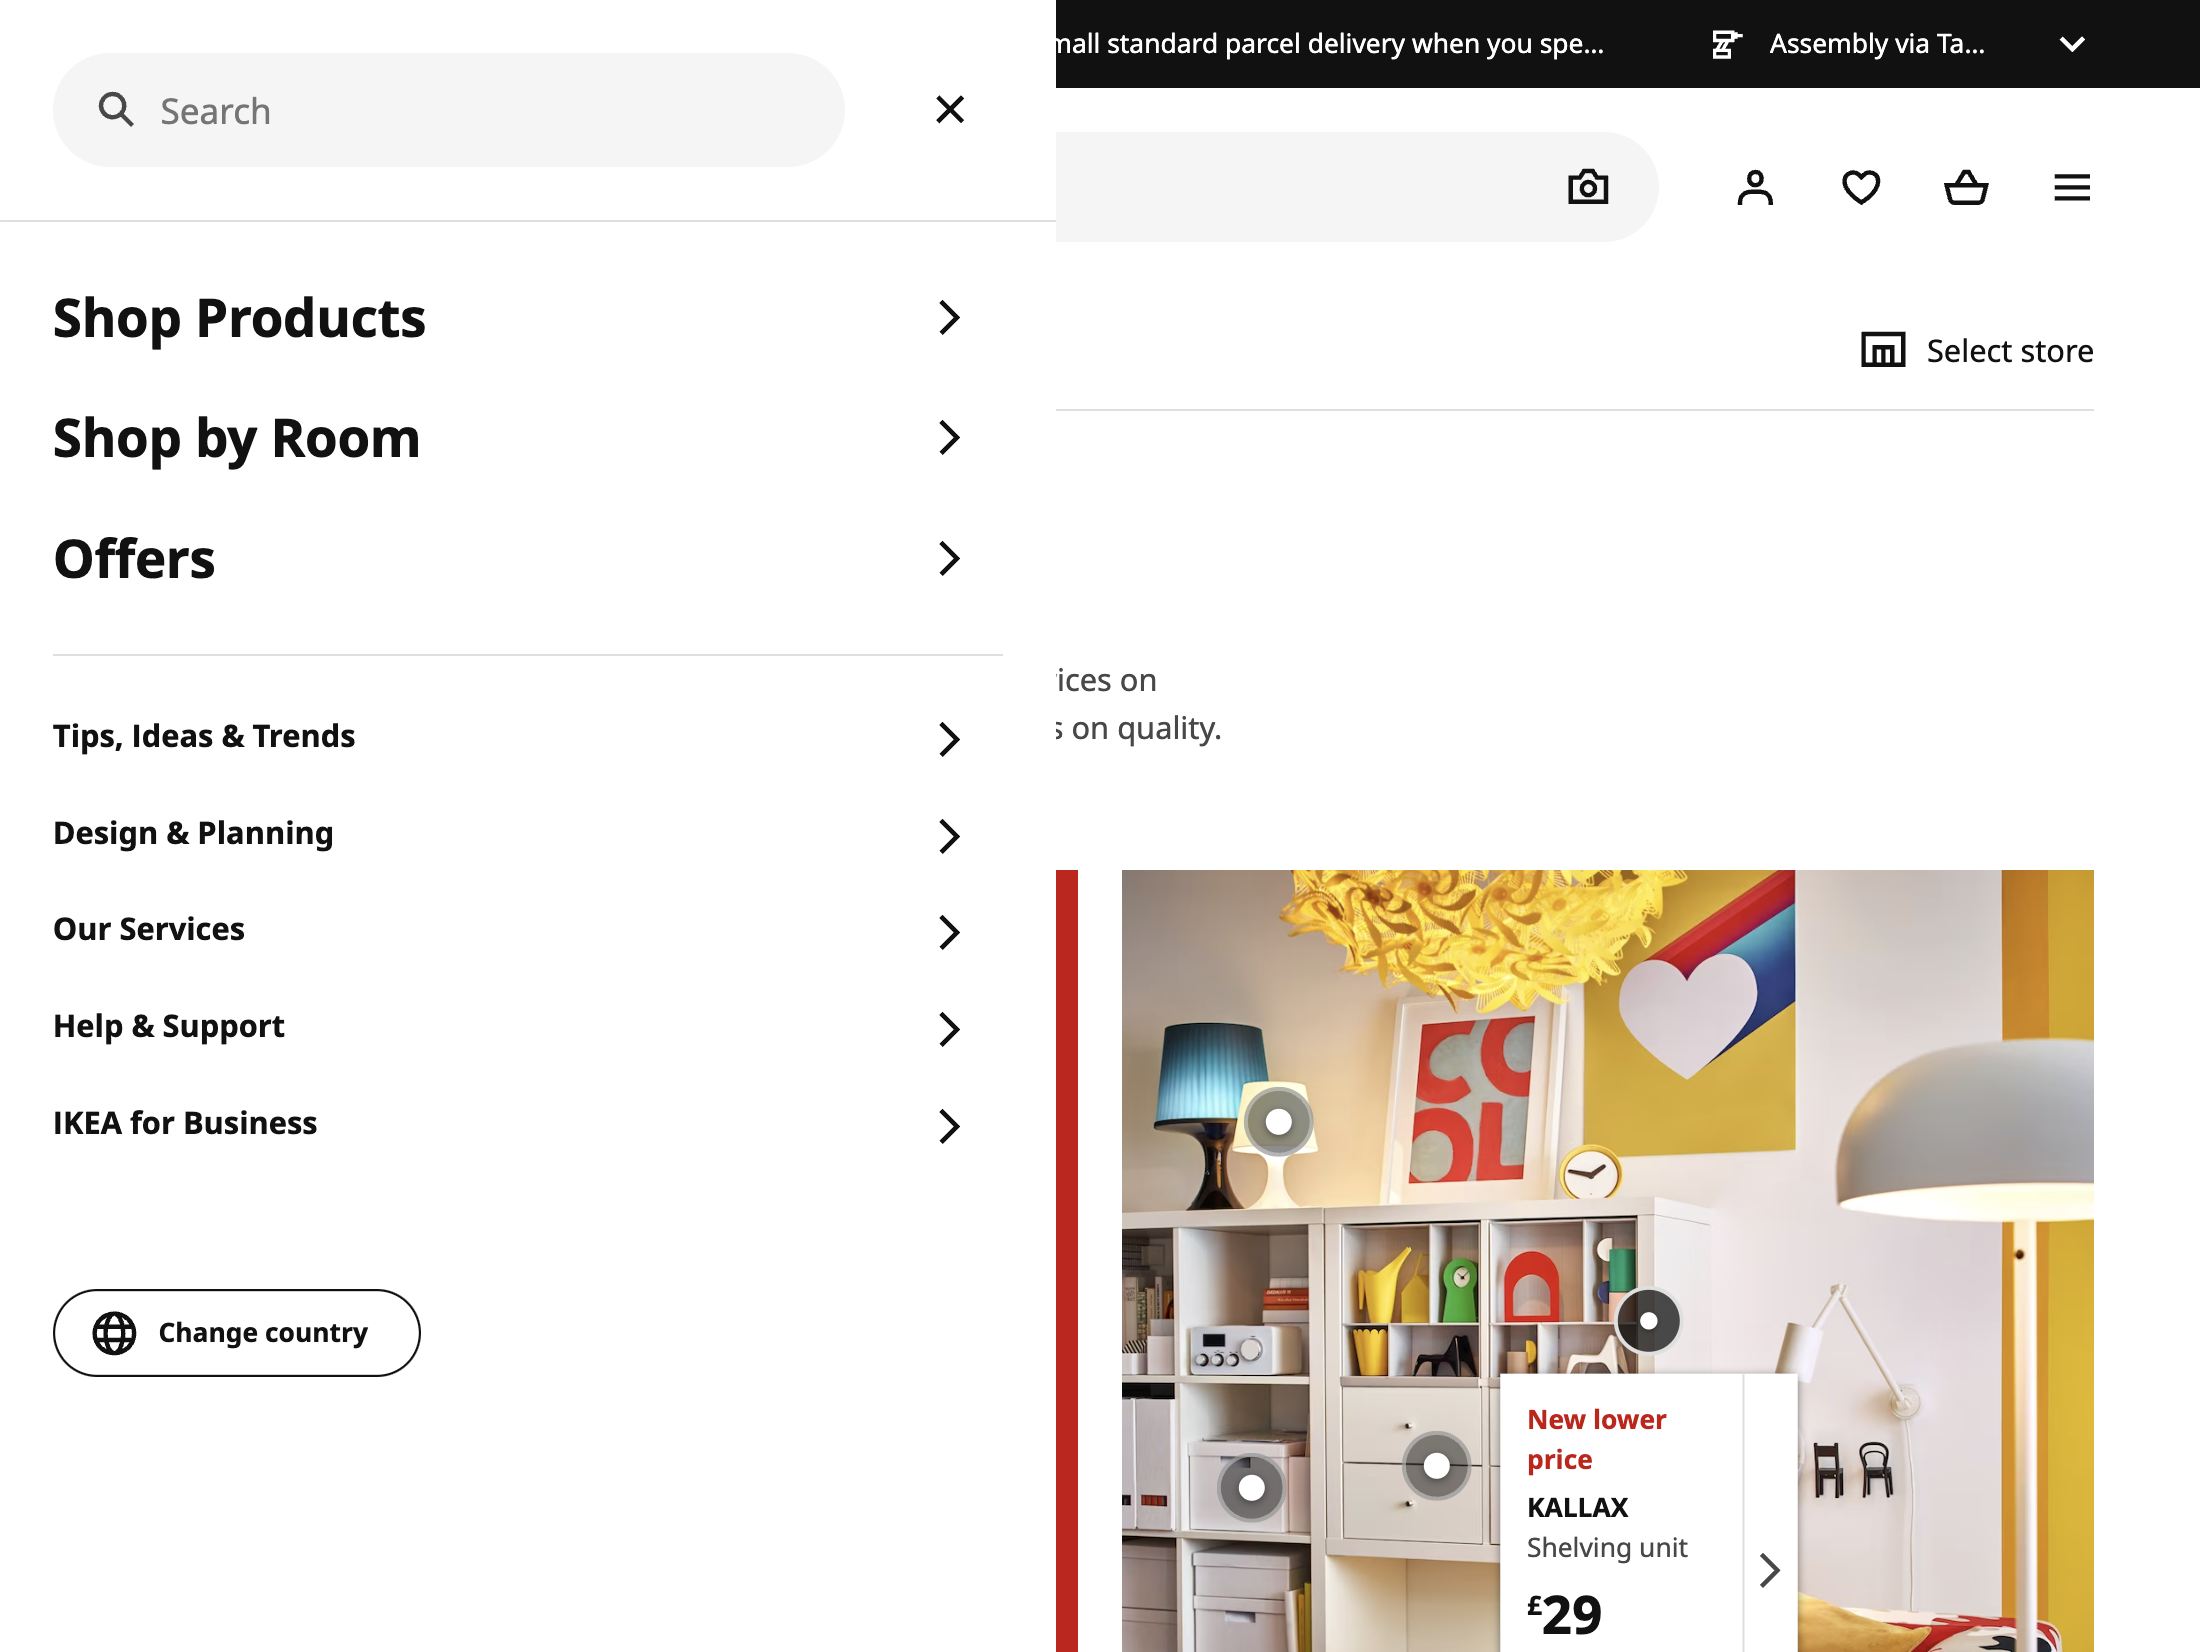Click the camera visual search icon
Image resolution: width=2200 pixels, height=1652 pixels.
click(x=1587, y=187)
